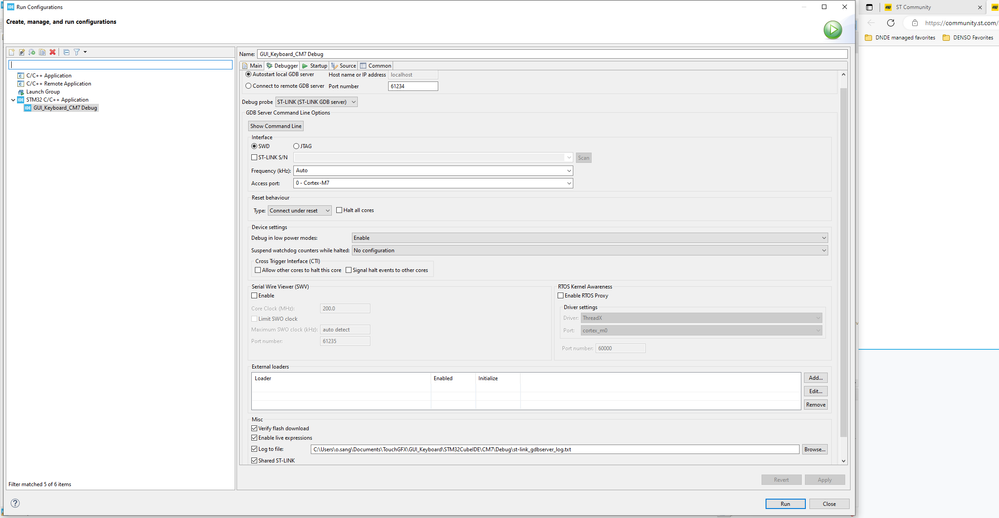The width and height of the screenshot is (999, 518).
Task: Select GUI_Keyboard_CM7 Debug configuration
Action: 61,108
